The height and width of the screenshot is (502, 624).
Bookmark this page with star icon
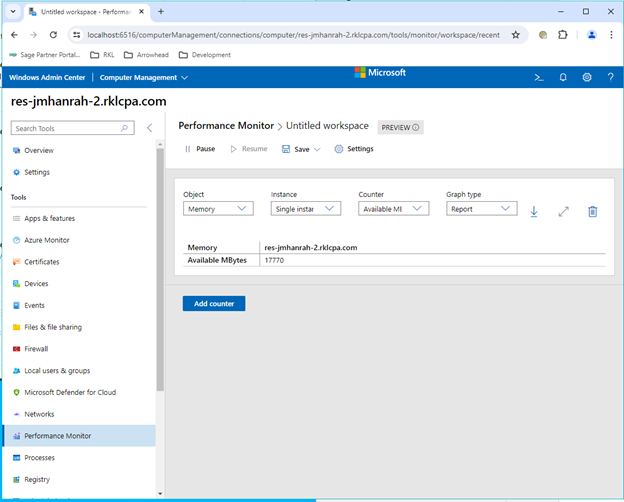pos(515,34)
